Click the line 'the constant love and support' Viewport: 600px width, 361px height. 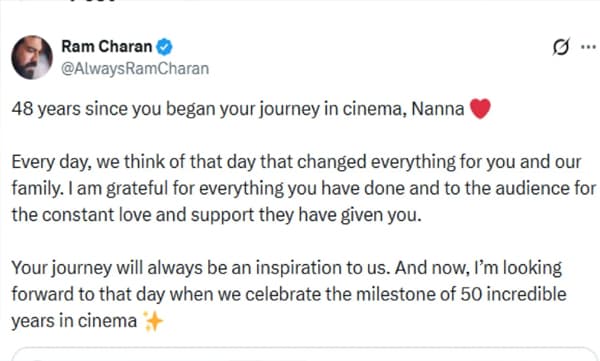(217, 215)
